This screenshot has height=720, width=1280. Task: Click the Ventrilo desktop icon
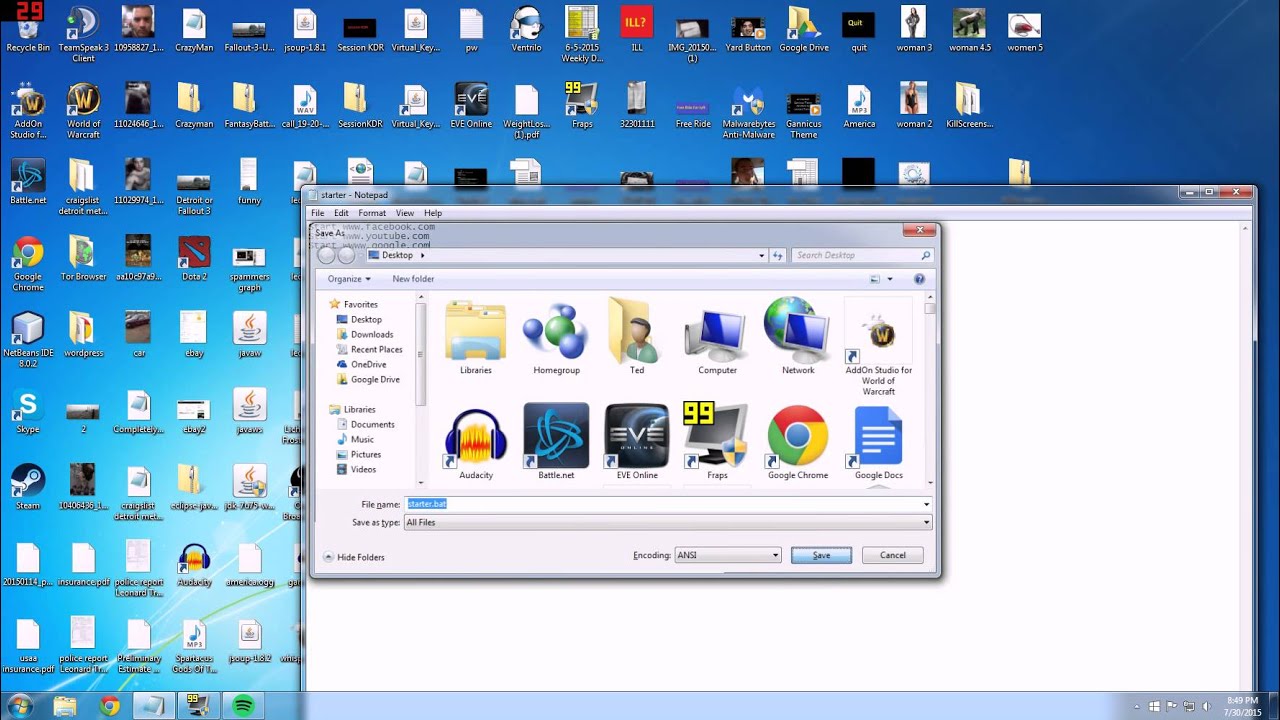tap(527, 30)
